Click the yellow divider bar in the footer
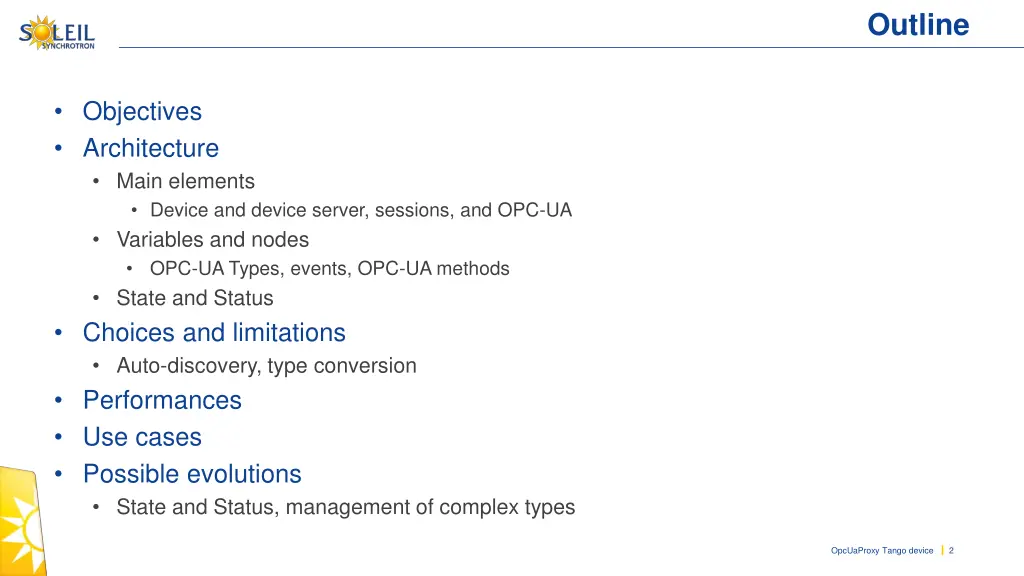The height and width of the screenshot is (576, 1024). (x=942, y=550)
